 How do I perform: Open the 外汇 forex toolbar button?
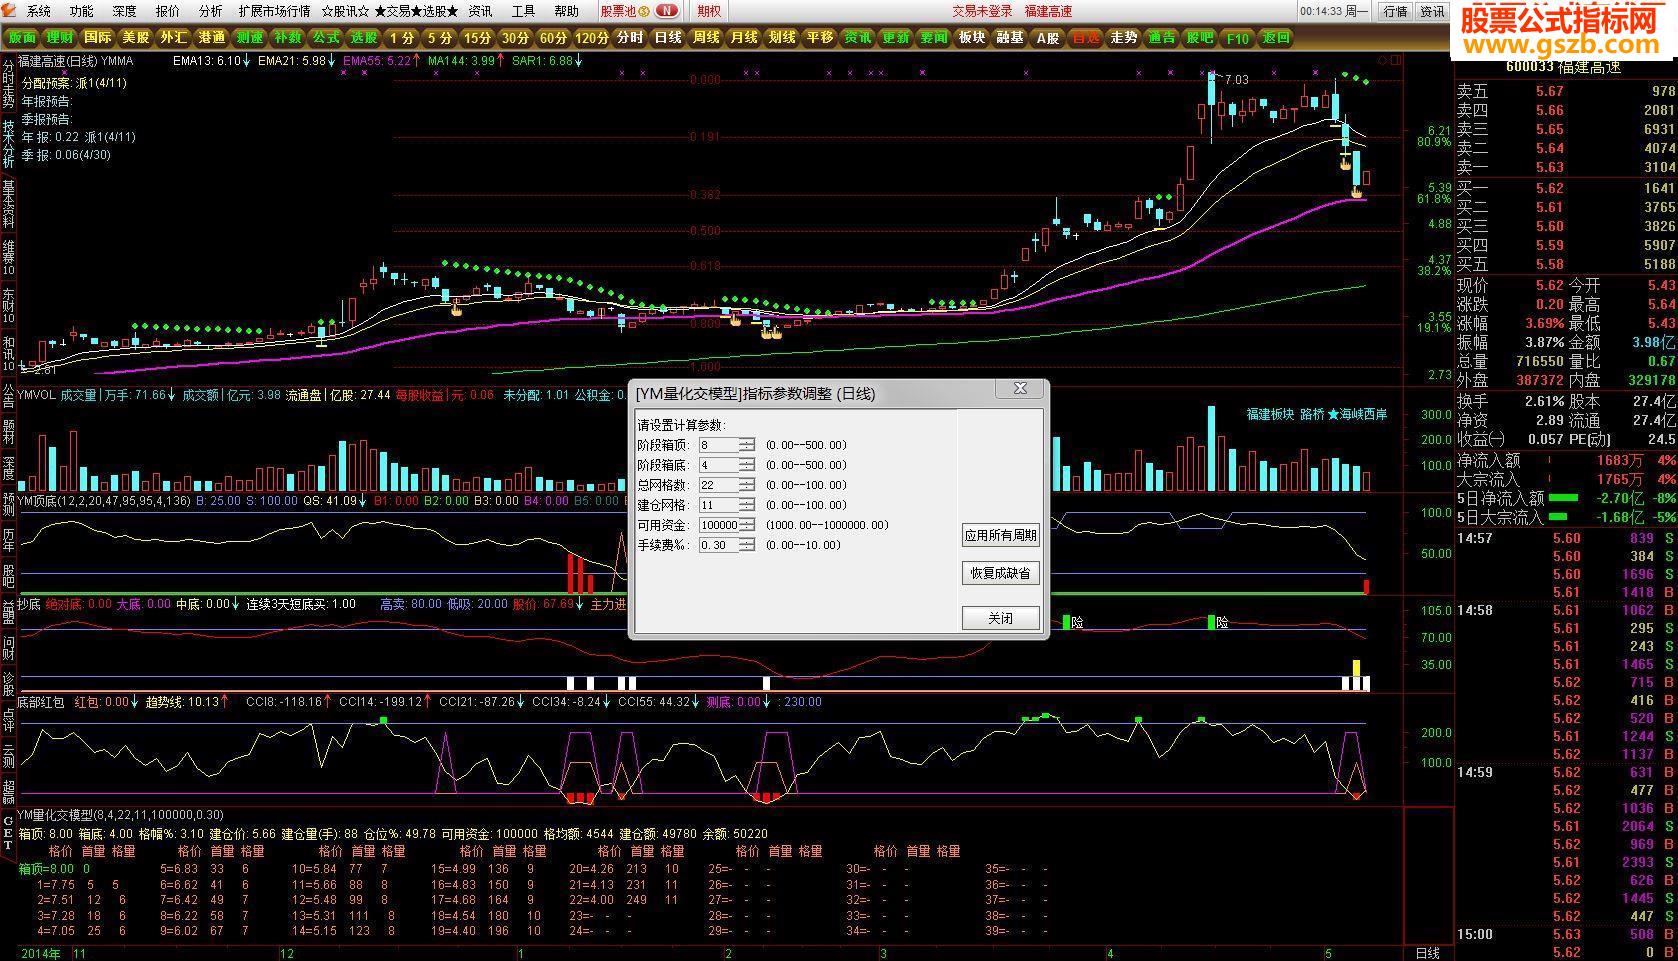[174, 38]
